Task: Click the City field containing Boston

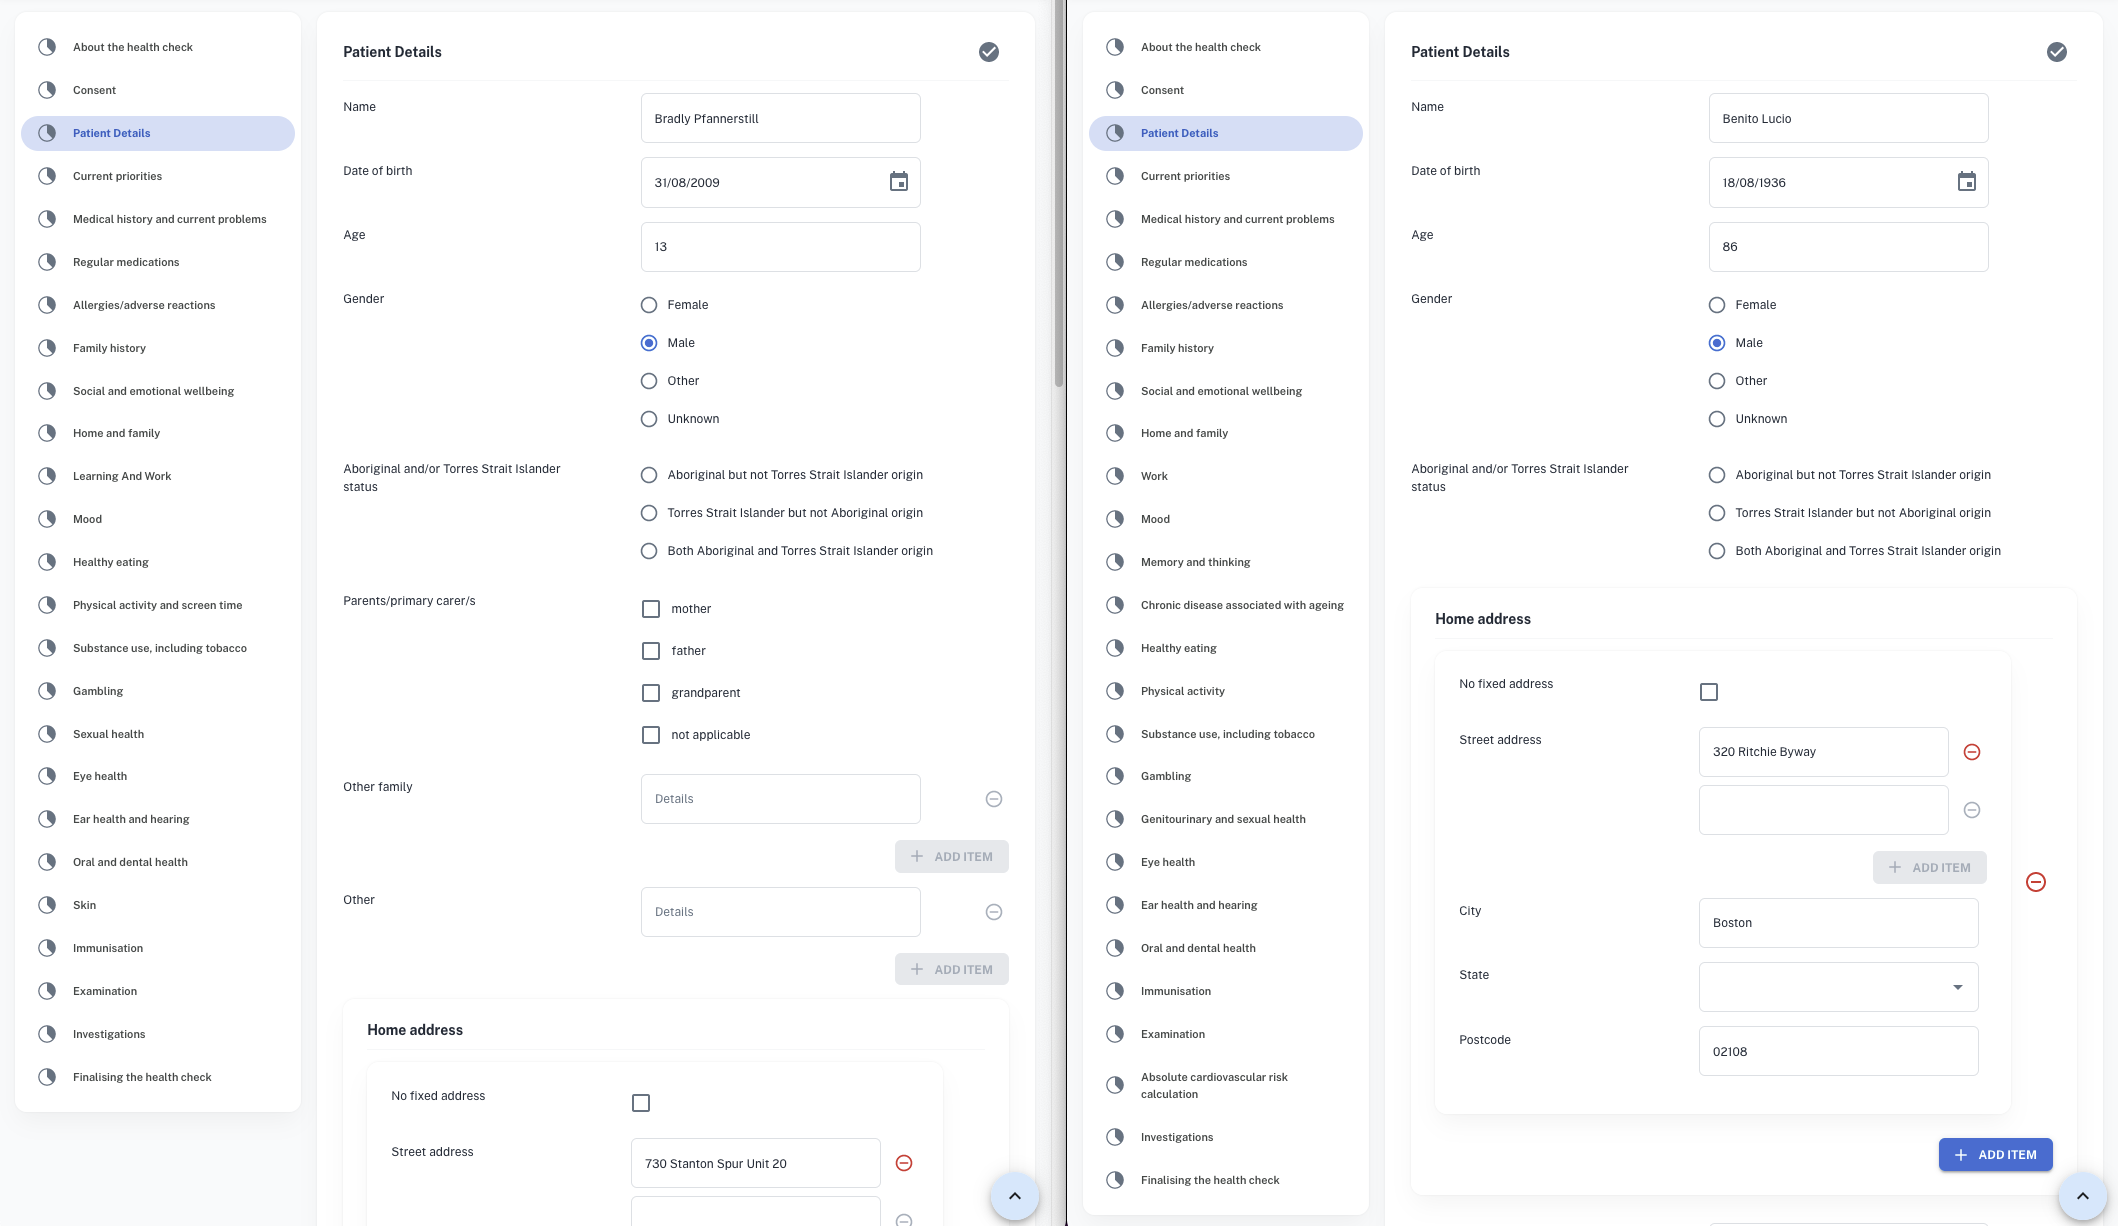Action: click(1838, 923)
